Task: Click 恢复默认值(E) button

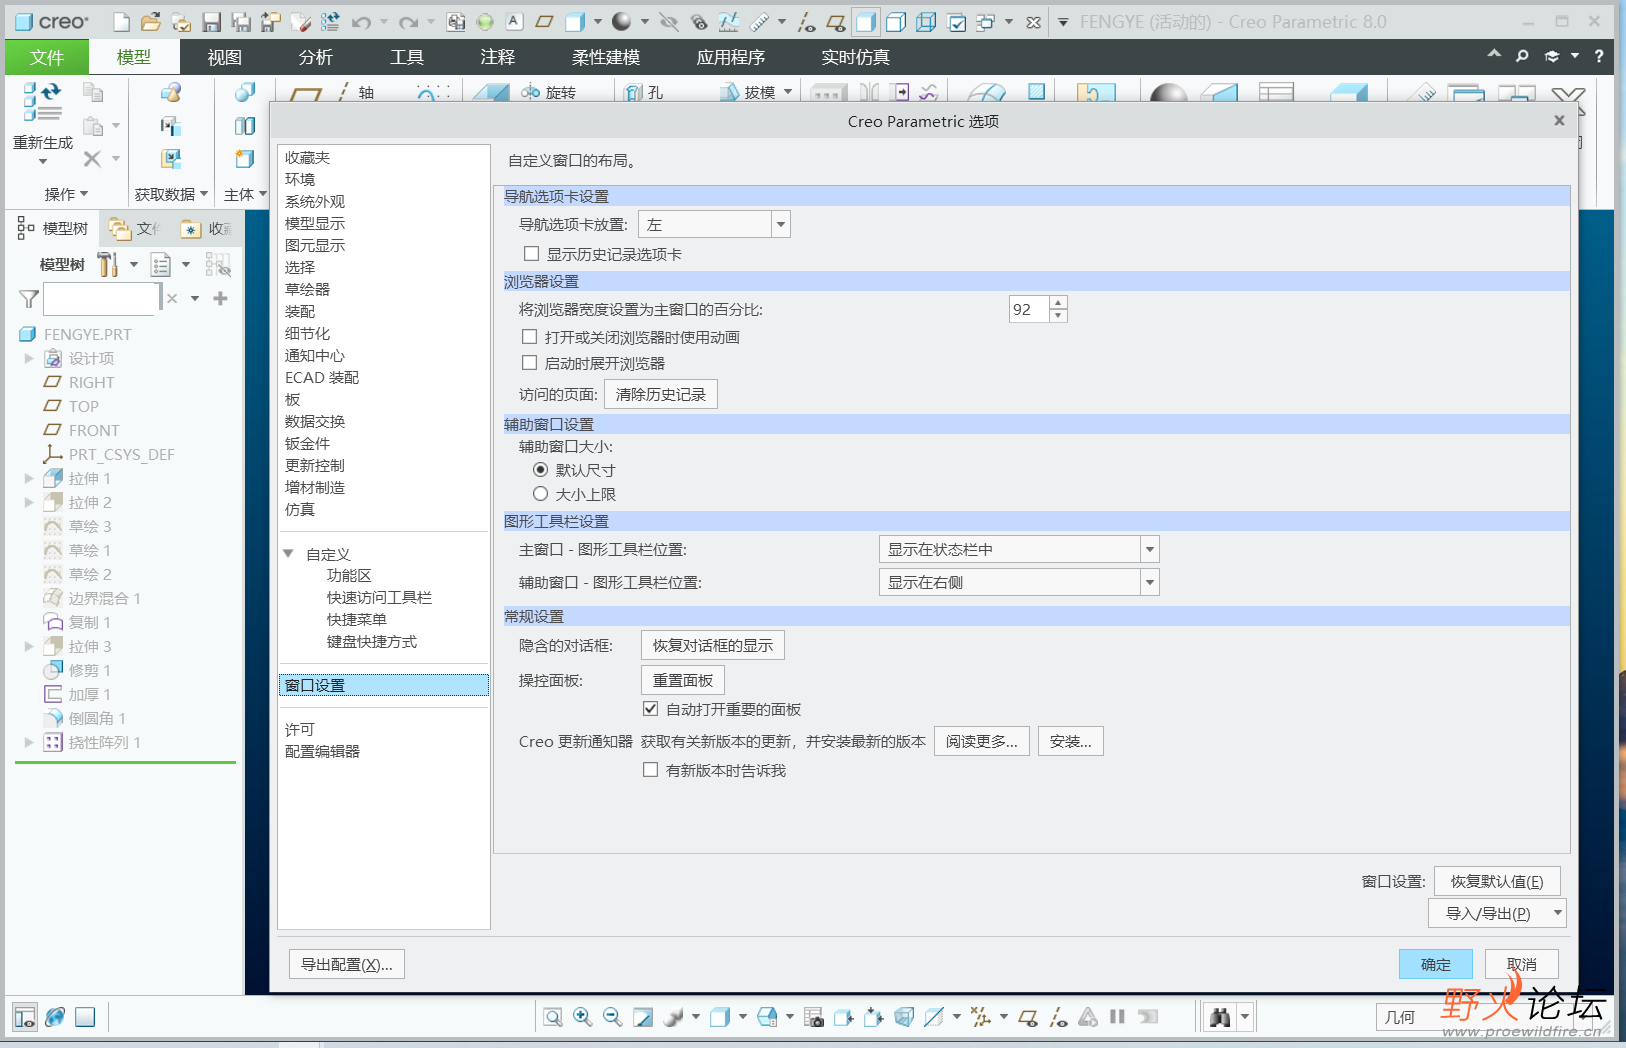Action: [x=1497, y=881]
